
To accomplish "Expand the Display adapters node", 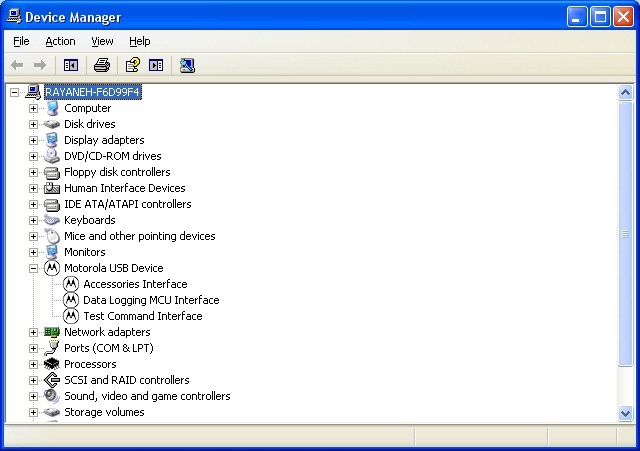I will coord(33,140).
